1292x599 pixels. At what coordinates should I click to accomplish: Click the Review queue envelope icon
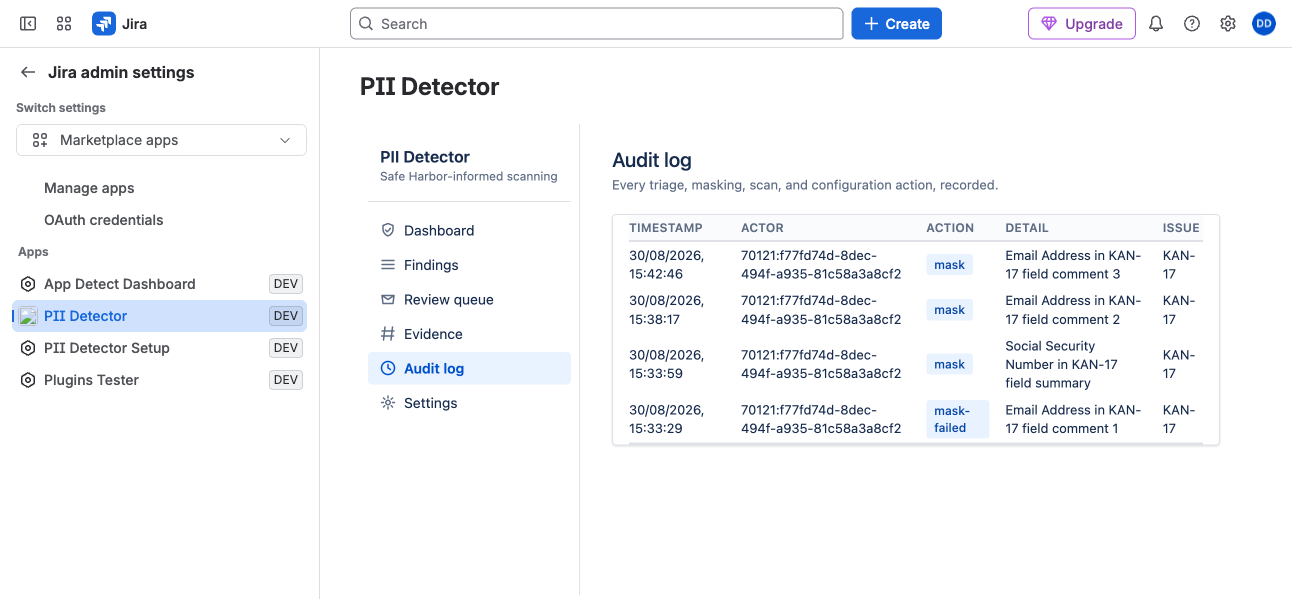click(388, 299)
